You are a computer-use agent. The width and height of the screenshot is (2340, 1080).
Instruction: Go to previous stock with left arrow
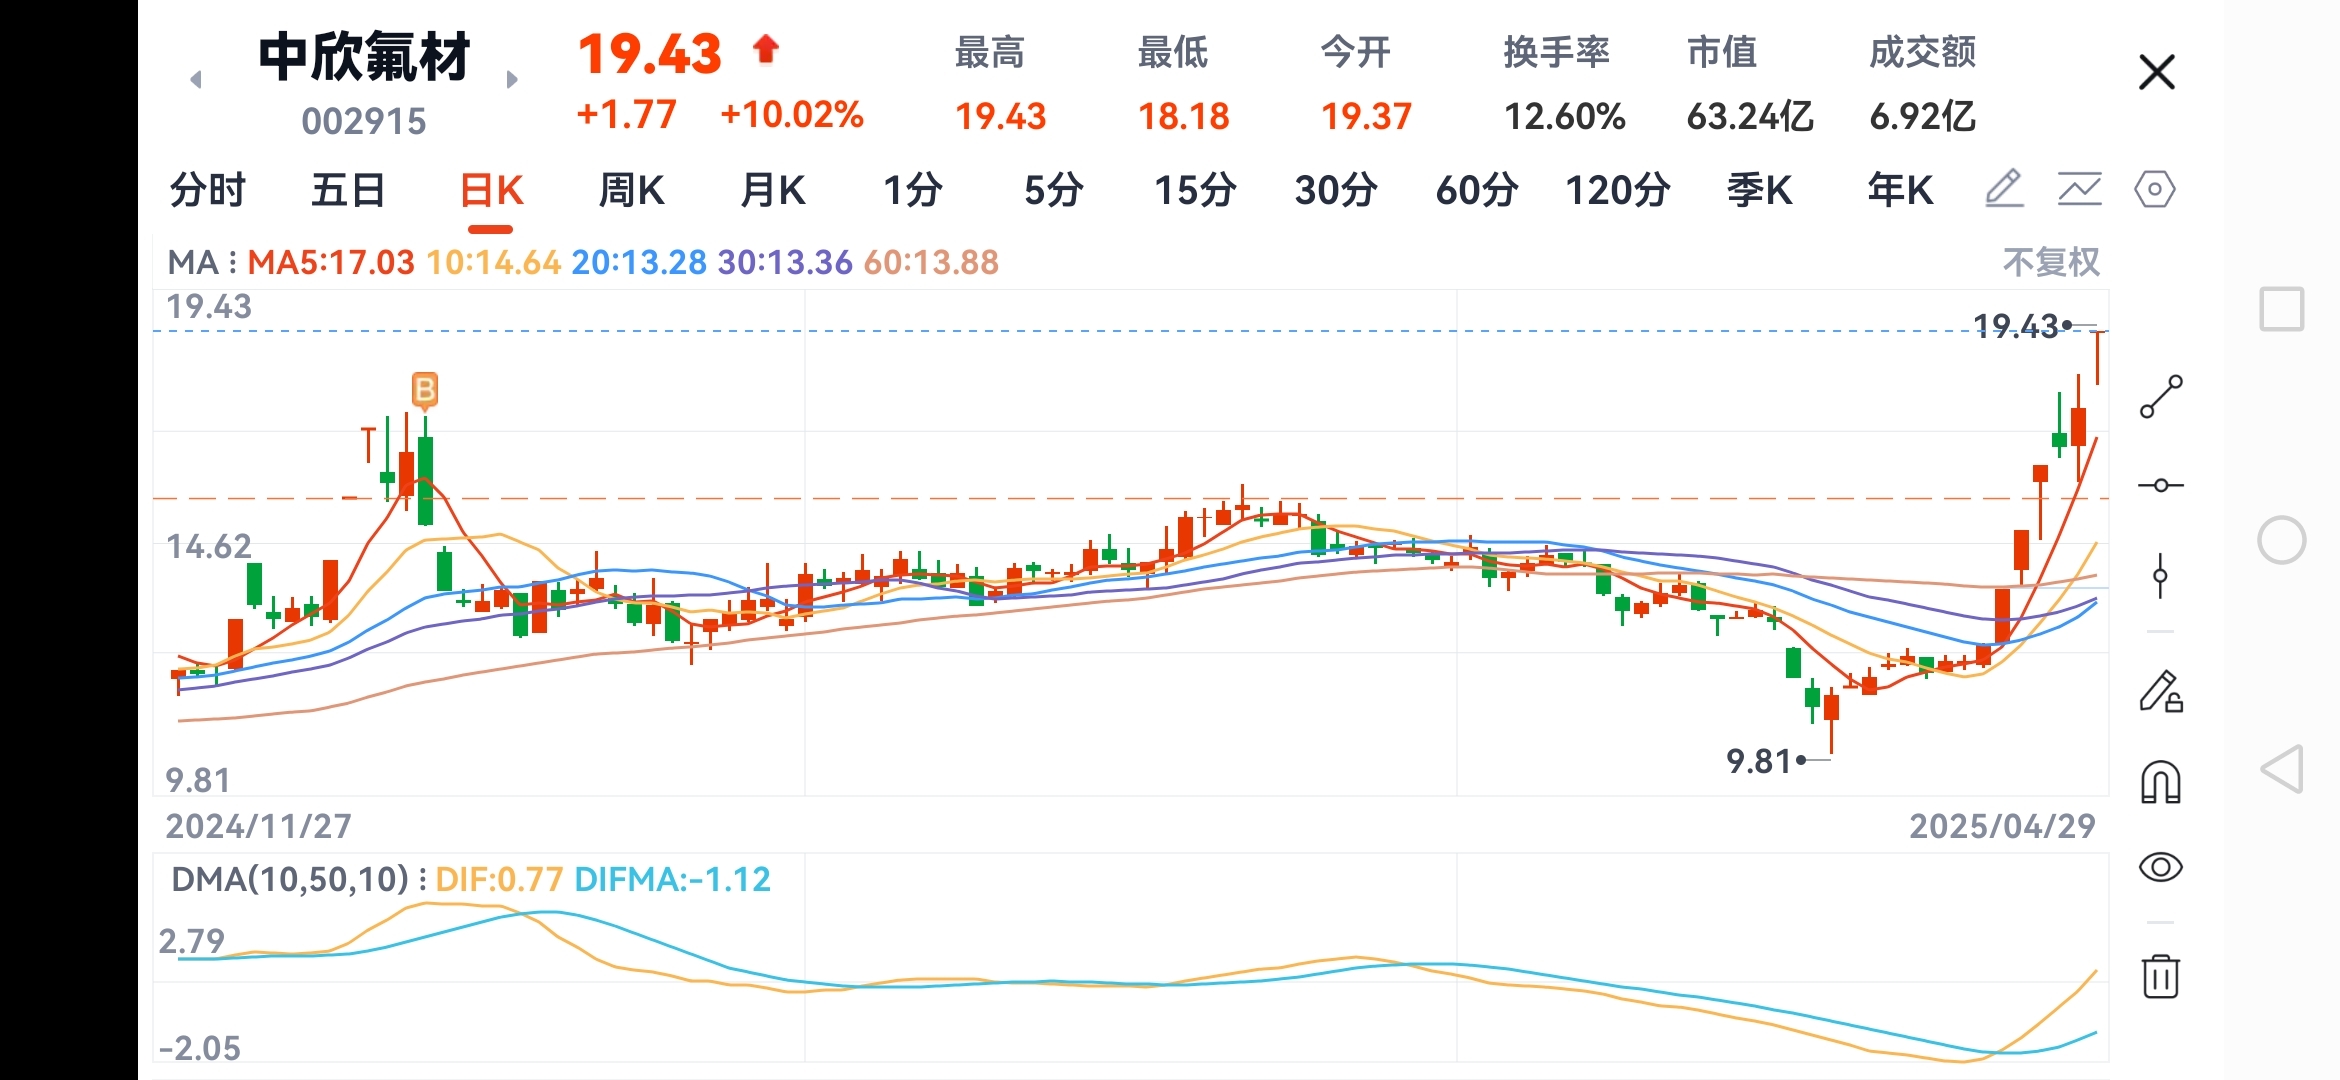(196, 79)
